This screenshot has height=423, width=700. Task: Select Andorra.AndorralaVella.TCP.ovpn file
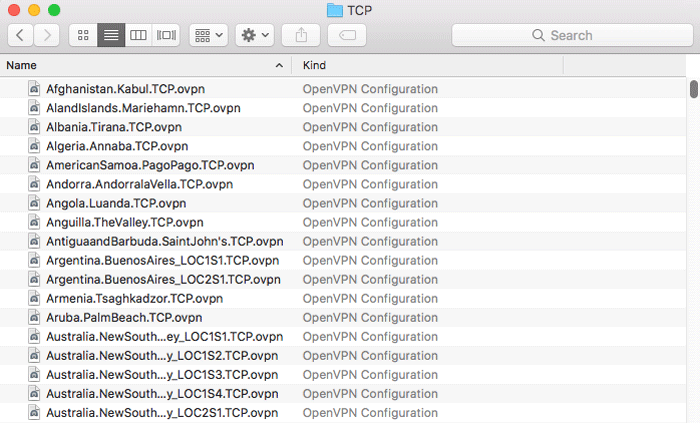pos(139,184)
